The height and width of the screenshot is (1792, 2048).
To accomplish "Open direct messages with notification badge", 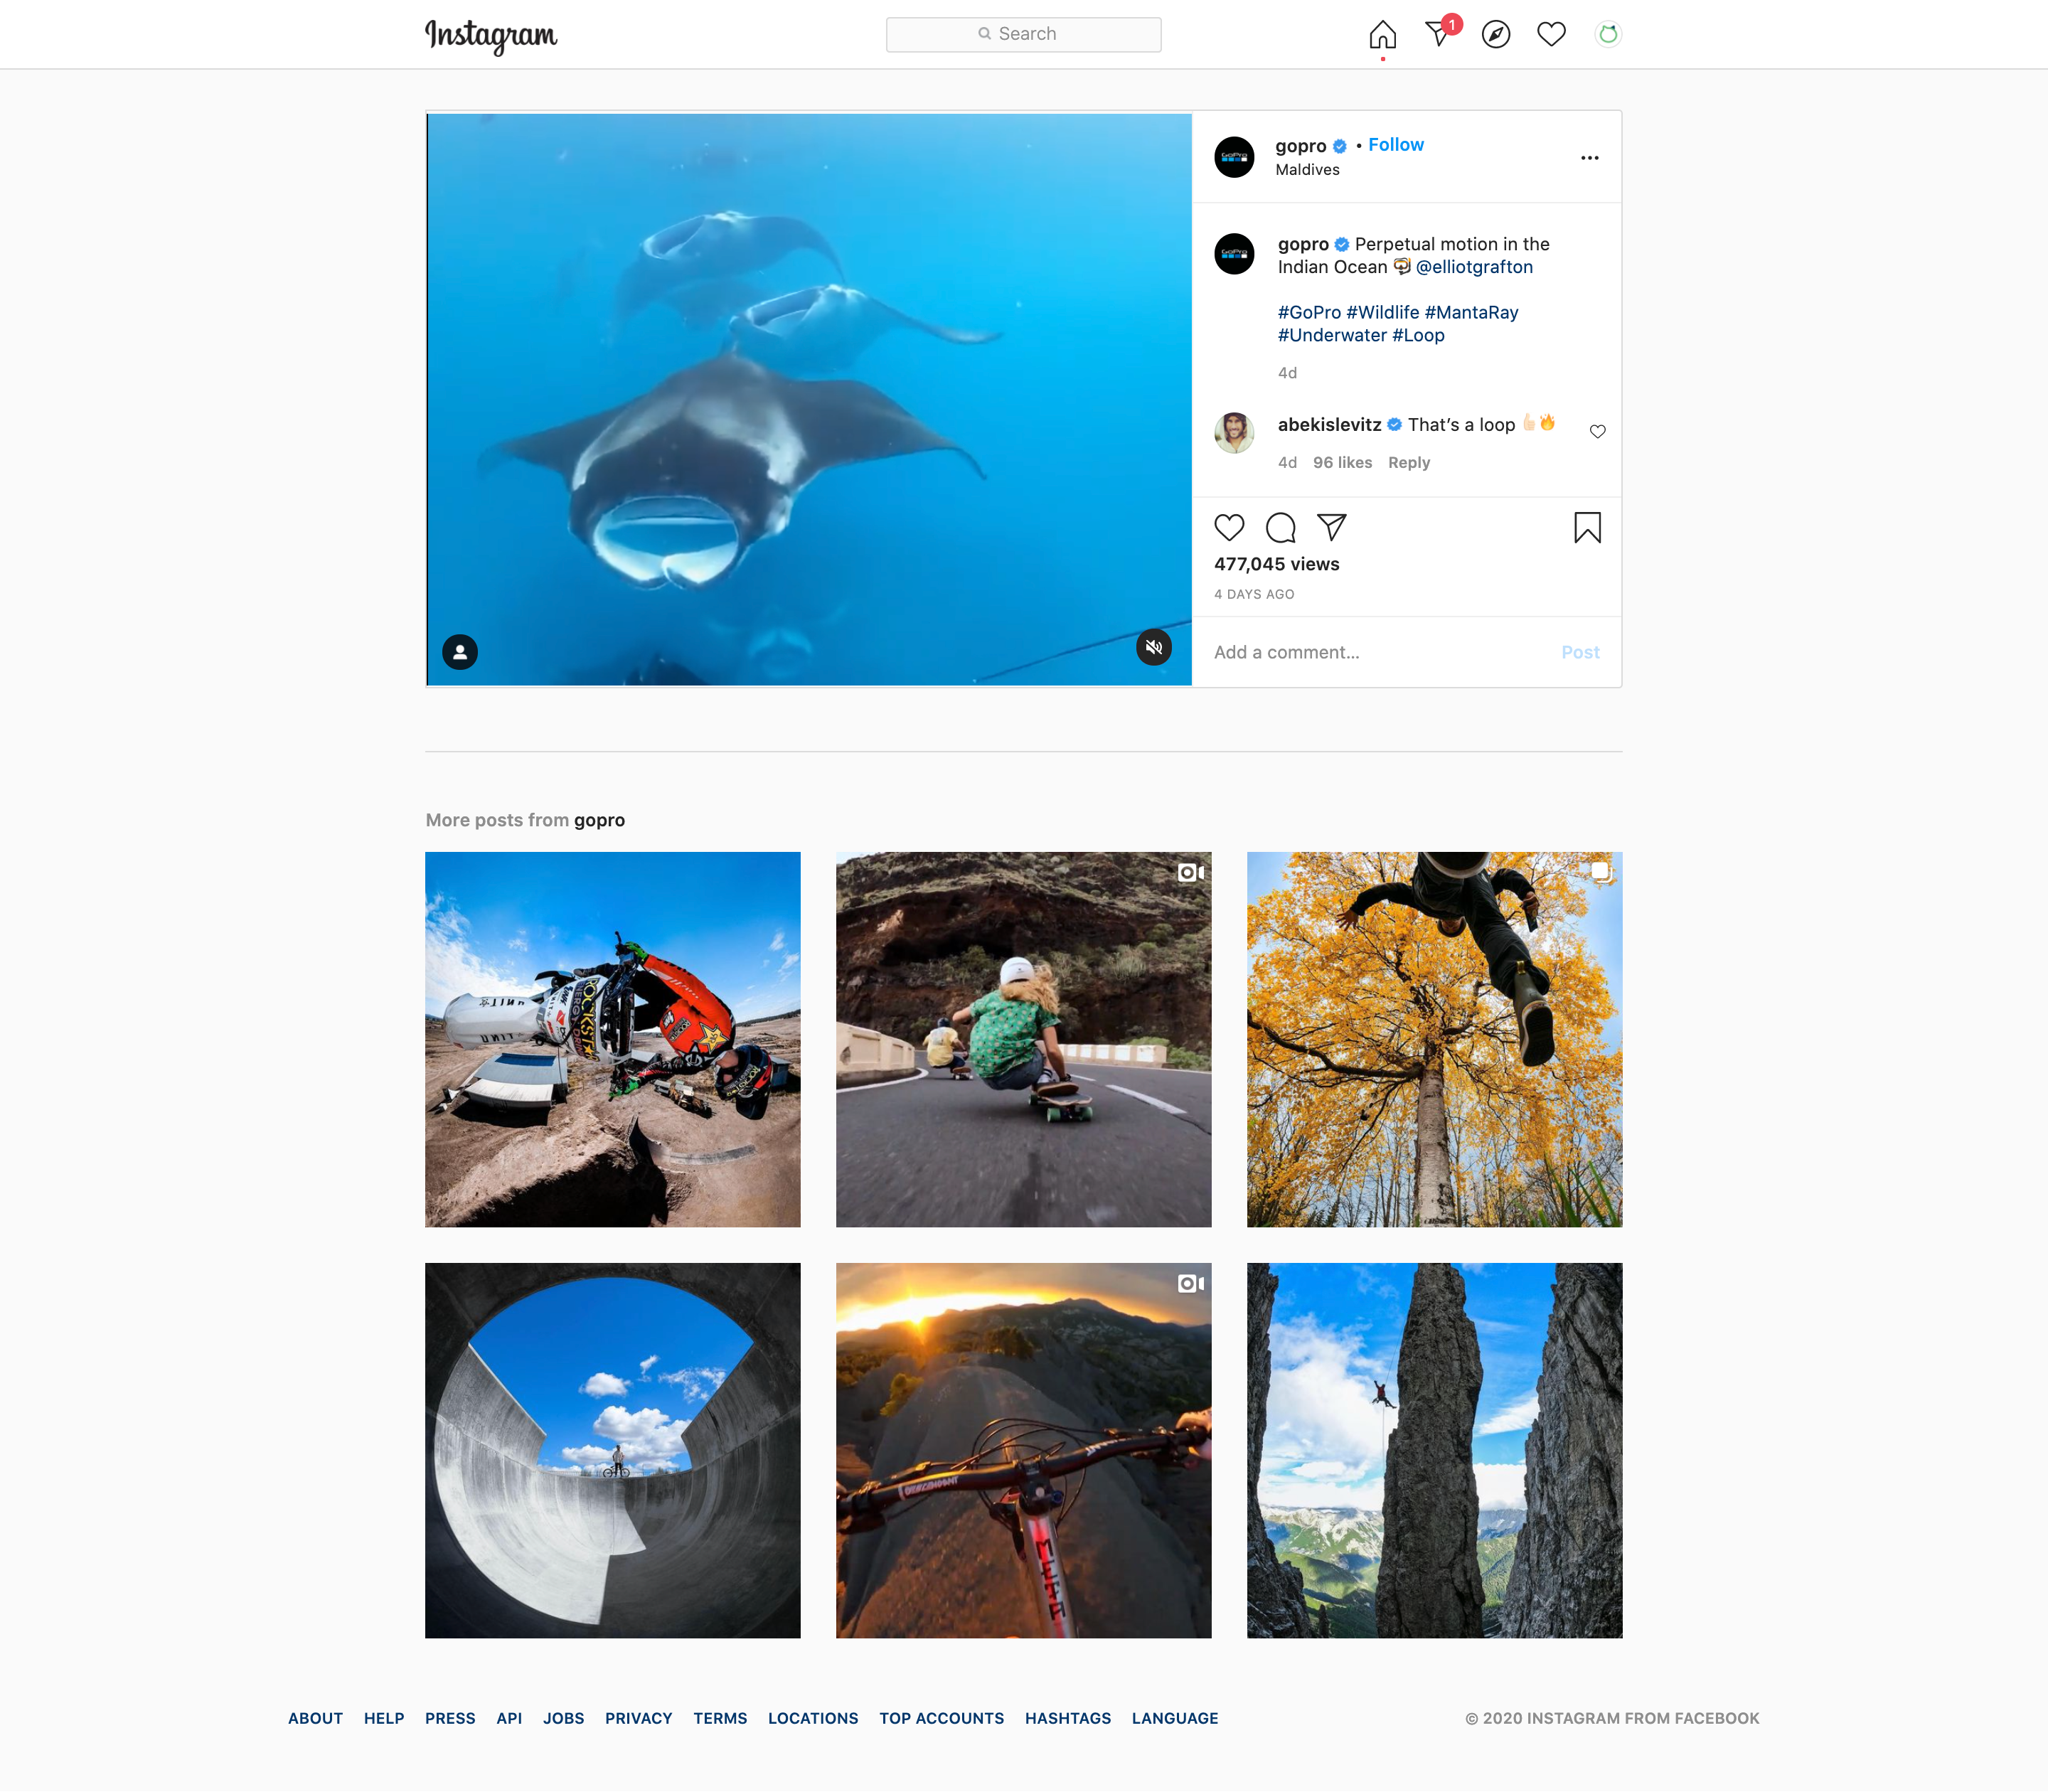I will pos(1439,34).
